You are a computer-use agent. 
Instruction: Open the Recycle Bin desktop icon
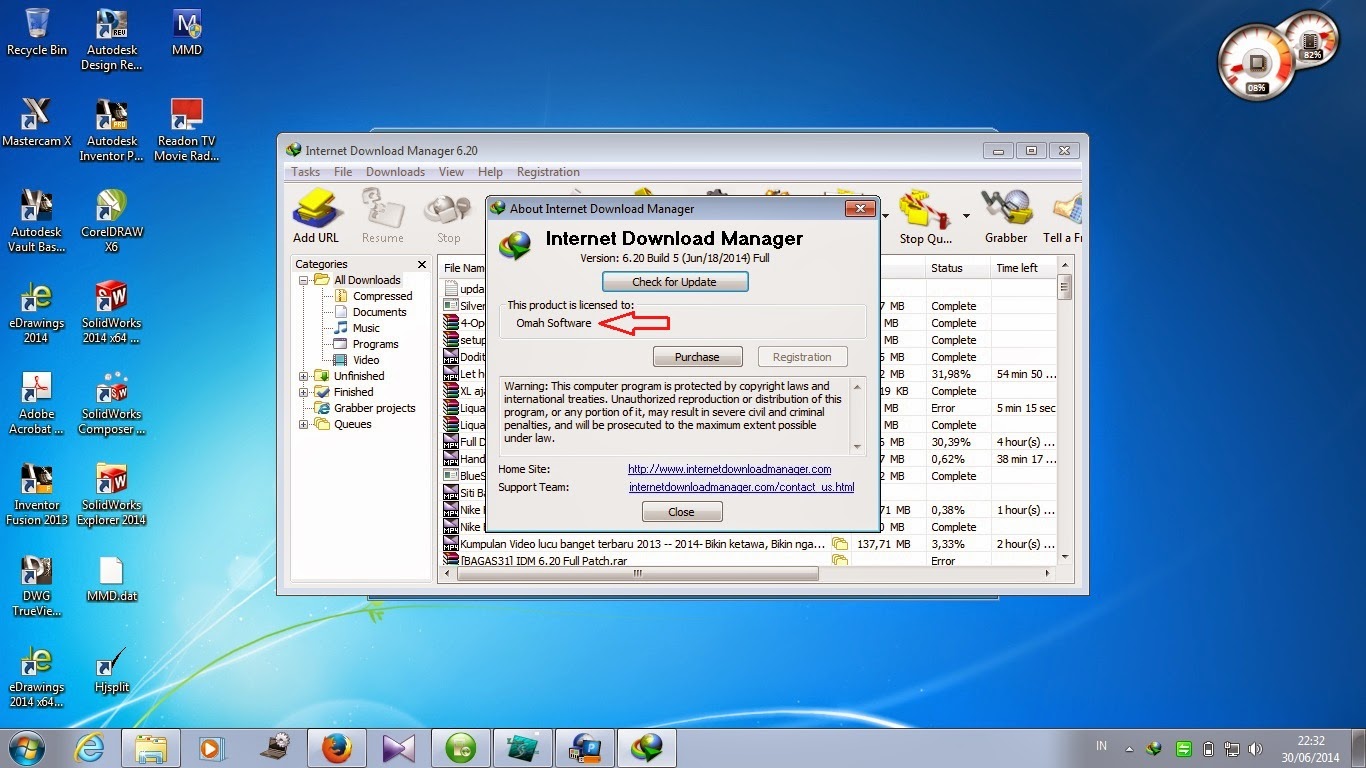[37, 32]
